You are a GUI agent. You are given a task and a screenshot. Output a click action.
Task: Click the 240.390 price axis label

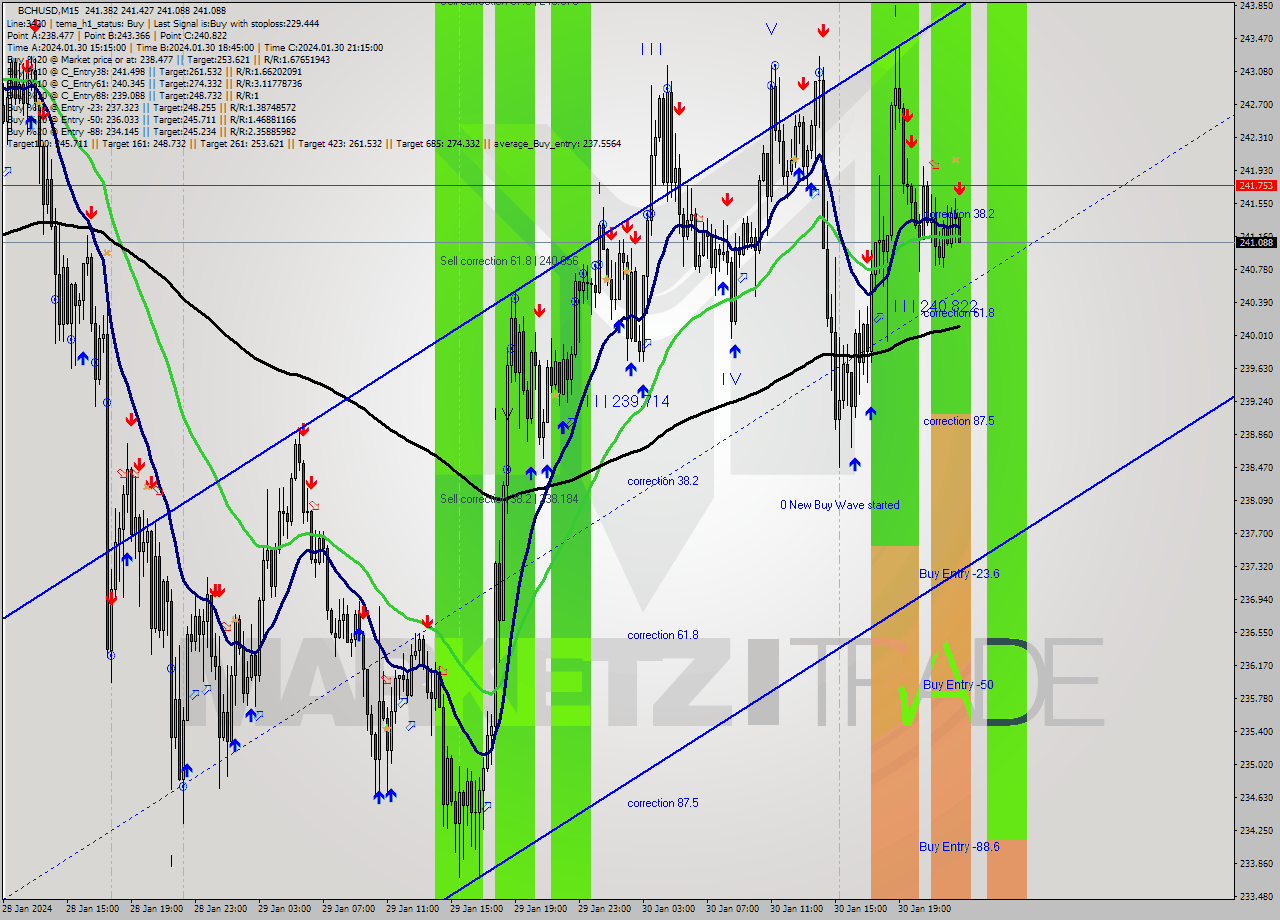coord(1256,303)
